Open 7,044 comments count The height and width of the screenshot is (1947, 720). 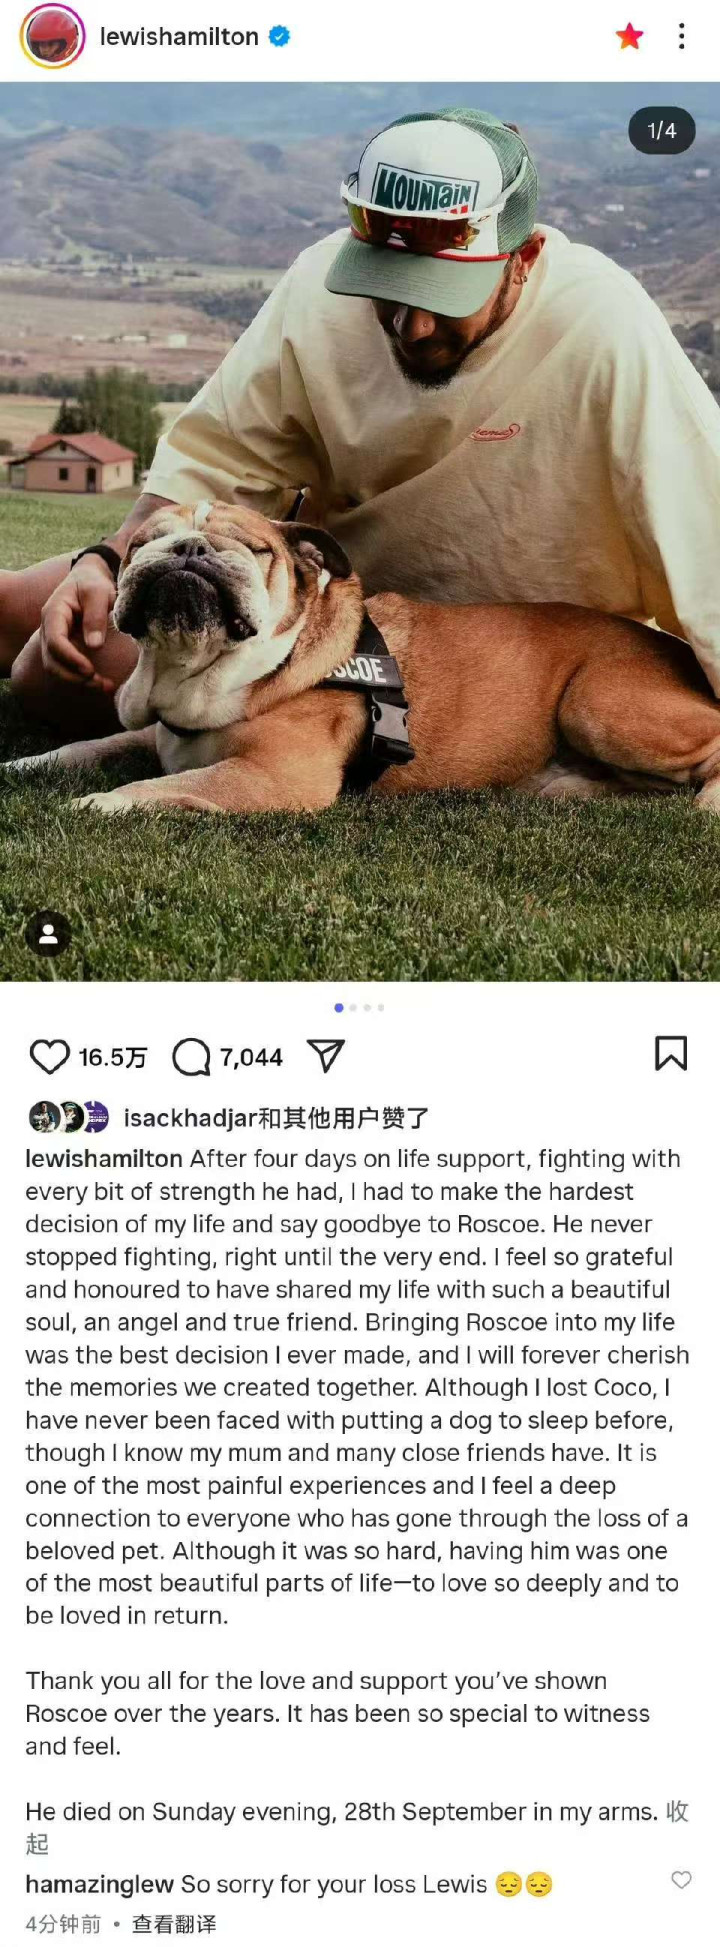pyautogui.click(x=251, y=1058)
